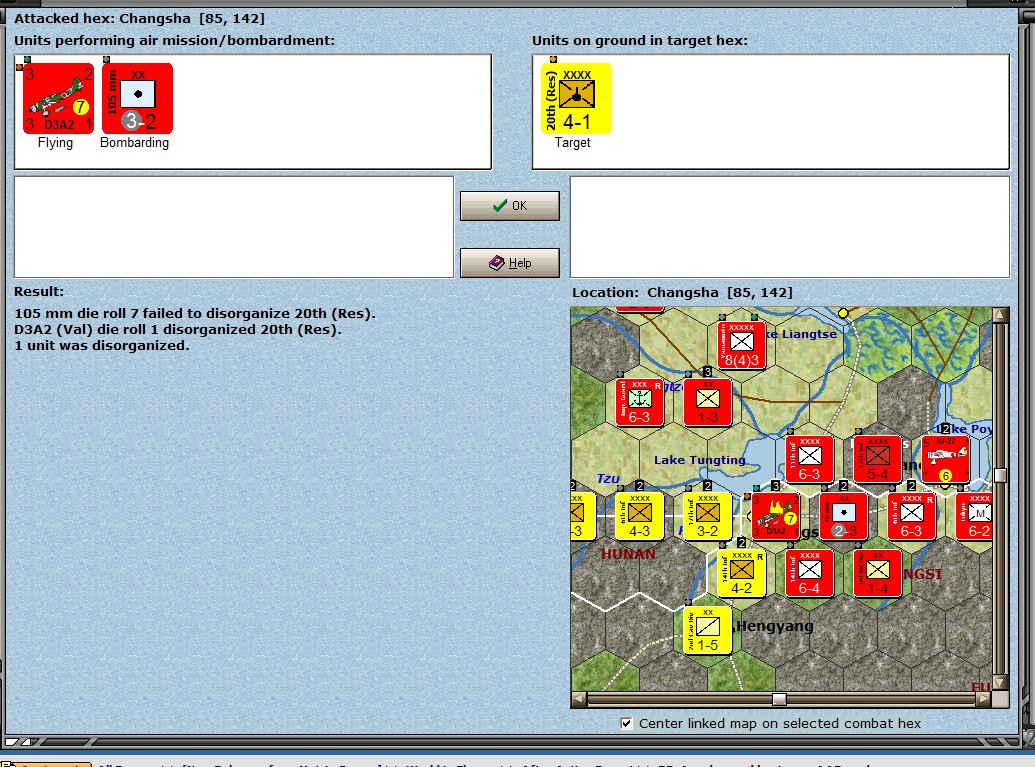Viewport: 1035px width, 767px height.
Task: Click the 'D3A2 (Val) die roll 1' result line
Action: click(178, 329)
